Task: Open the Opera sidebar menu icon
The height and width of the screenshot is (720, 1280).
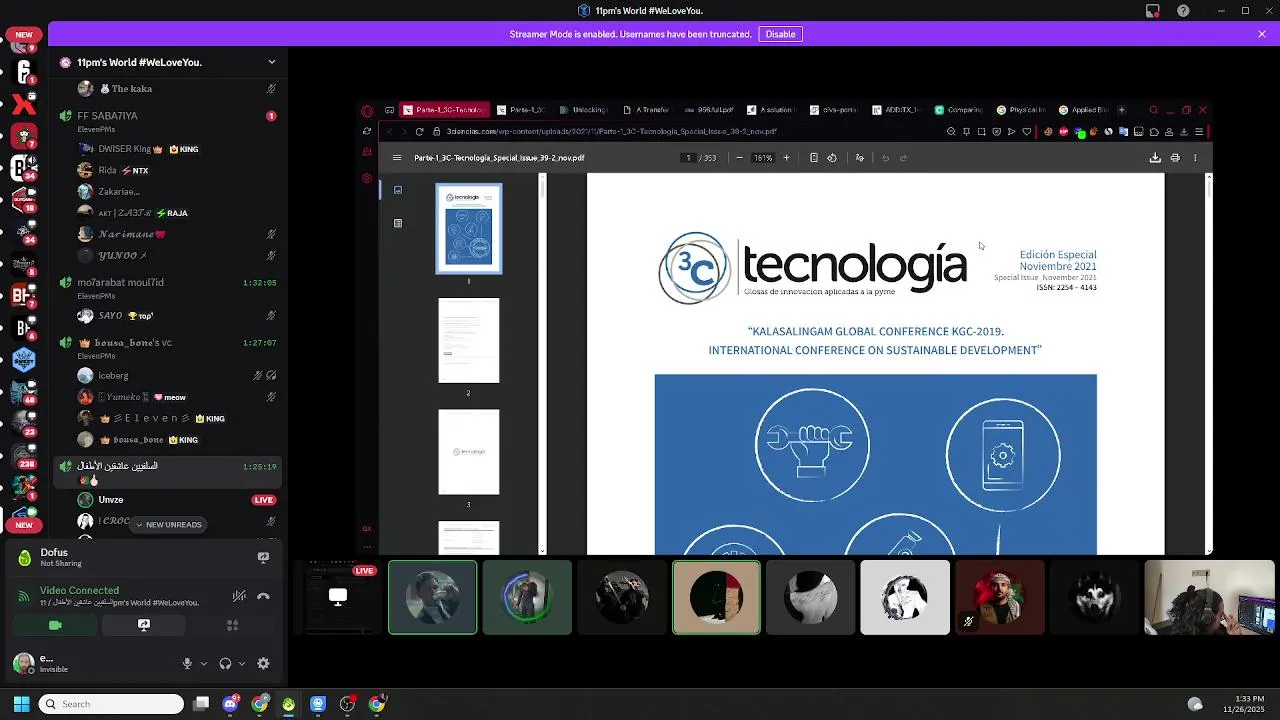Action: point(367,111)
